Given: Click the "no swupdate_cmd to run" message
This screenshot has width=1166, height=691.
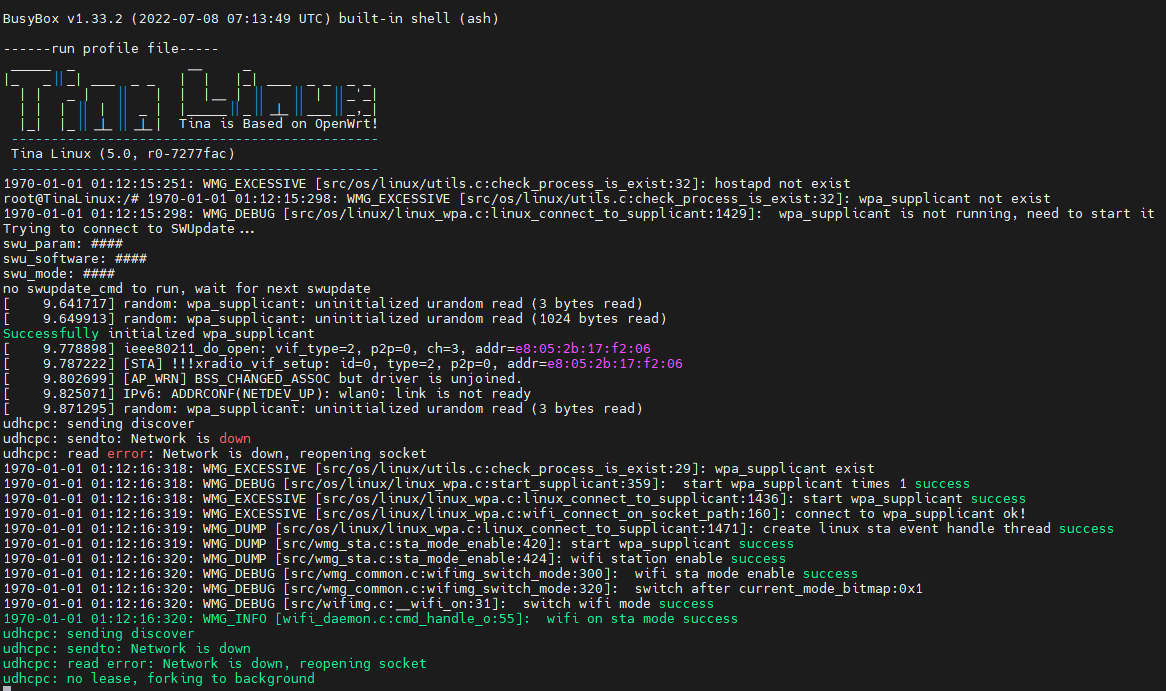Looking at the screenshot, I should click(x=186, y=289).
